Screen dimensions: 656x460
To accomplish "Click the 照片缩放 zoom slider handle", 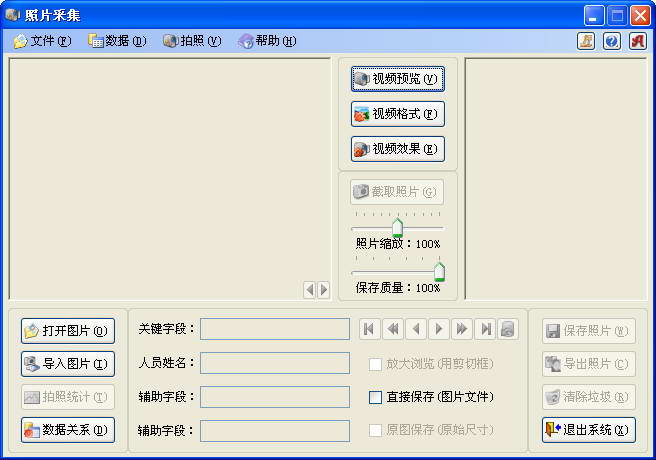I will pos(397,227).
